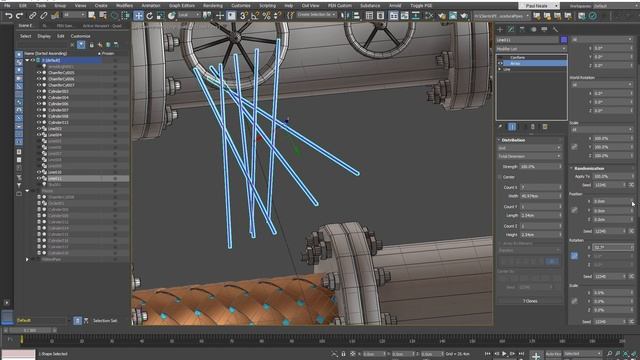Toggle Position randomization link button
Image resolution: width=640 pixels, height=360 pixels.
pyautogui.click(x=574, y=210)
